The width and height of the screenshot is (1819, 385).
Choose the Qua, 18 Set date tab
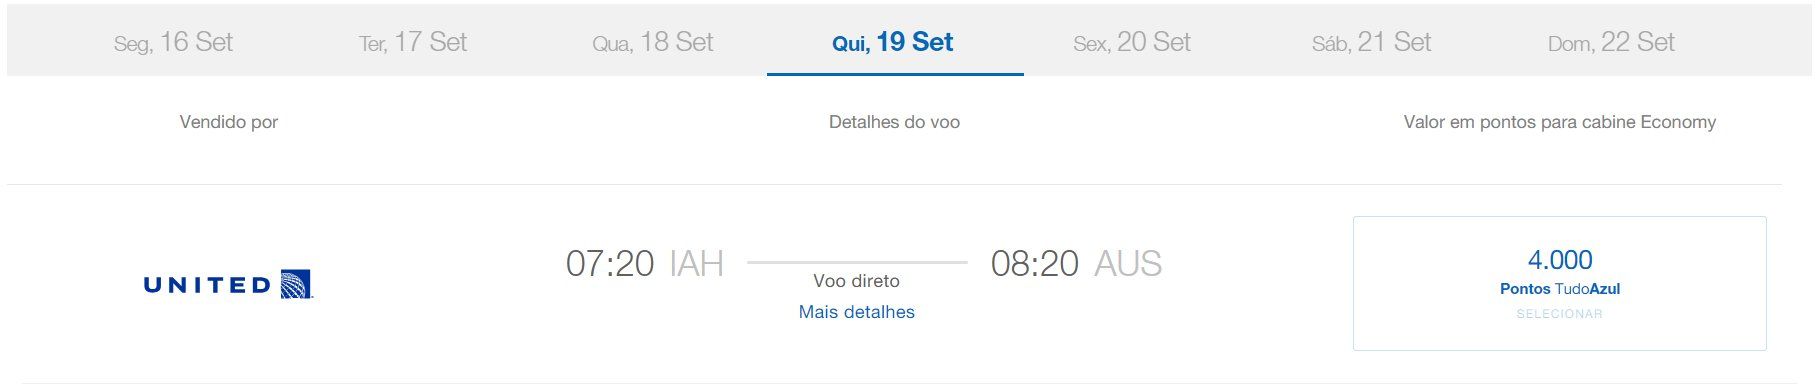pyautogui.click(x=653, y=42)
